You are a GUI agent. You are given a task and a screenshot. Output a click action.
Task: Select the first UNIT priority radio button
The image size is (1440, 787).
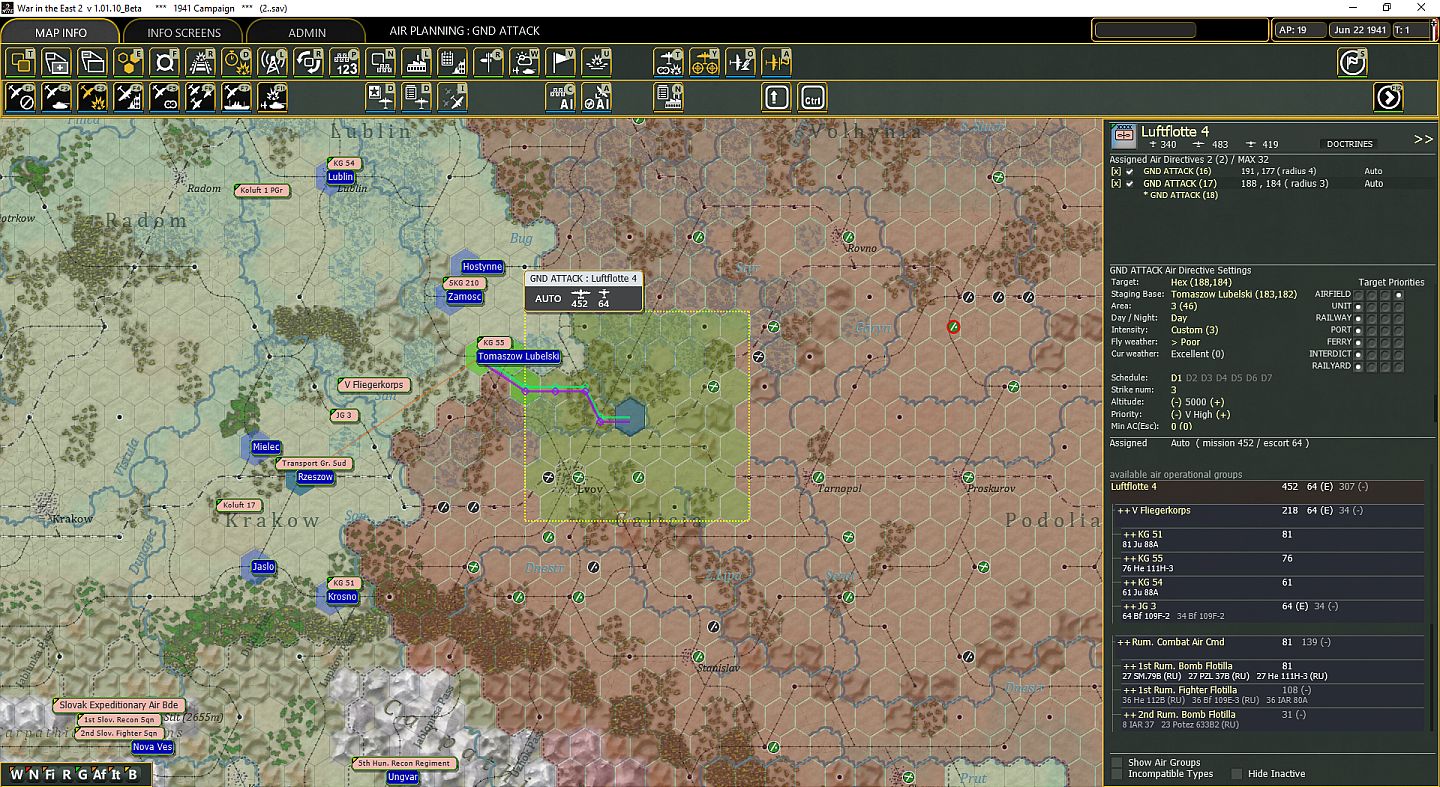(1359, 307)
